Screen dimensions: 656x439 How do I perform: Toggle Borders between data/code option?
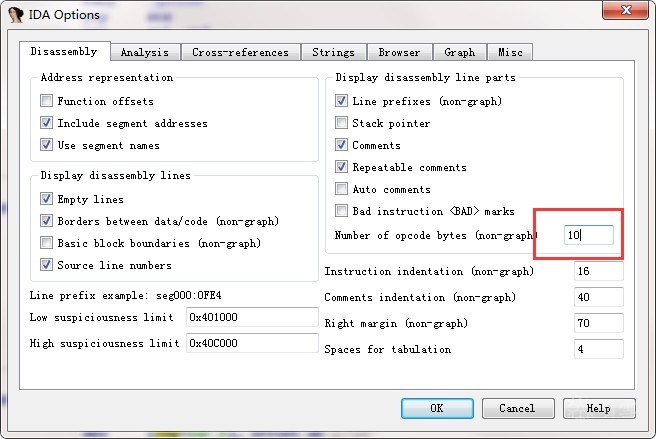pos(46,221)
